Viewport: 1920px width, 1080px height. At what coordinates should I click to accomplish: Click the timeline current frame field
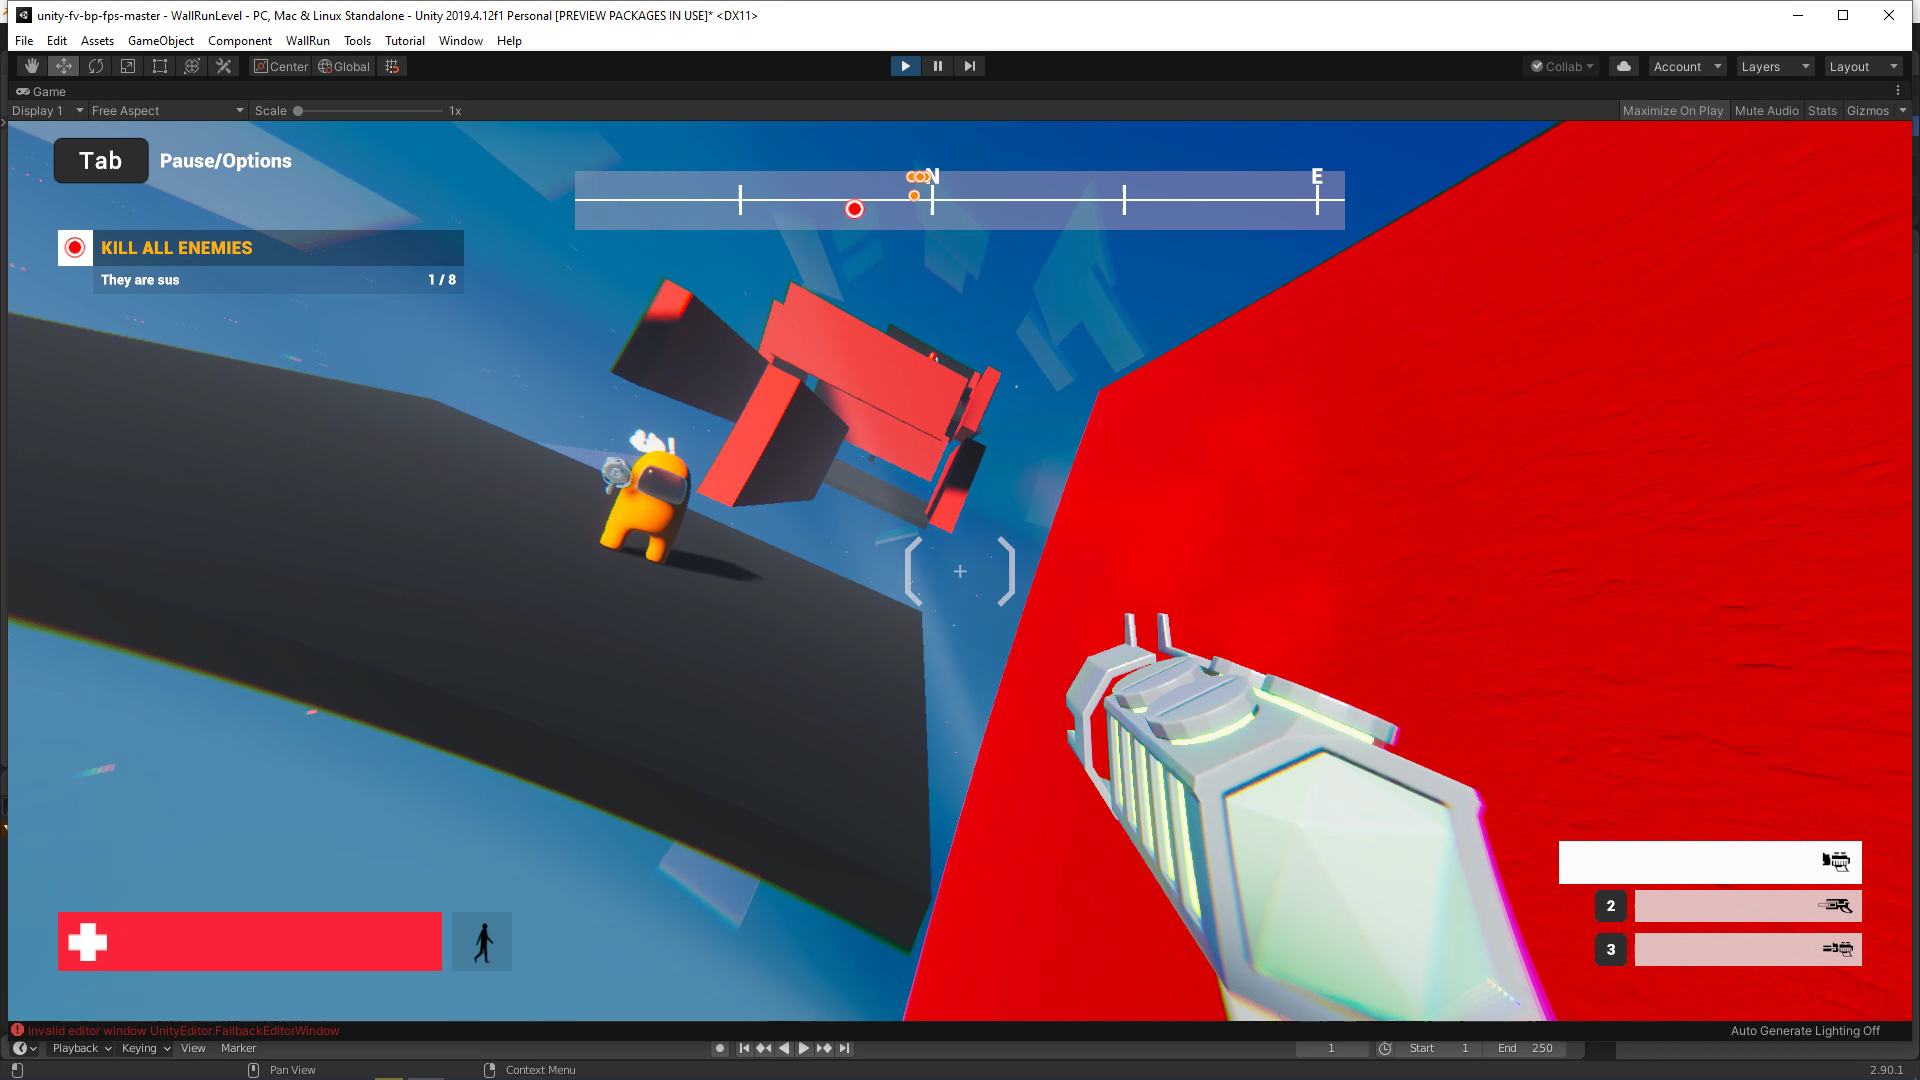[x=1331, y=1048]
